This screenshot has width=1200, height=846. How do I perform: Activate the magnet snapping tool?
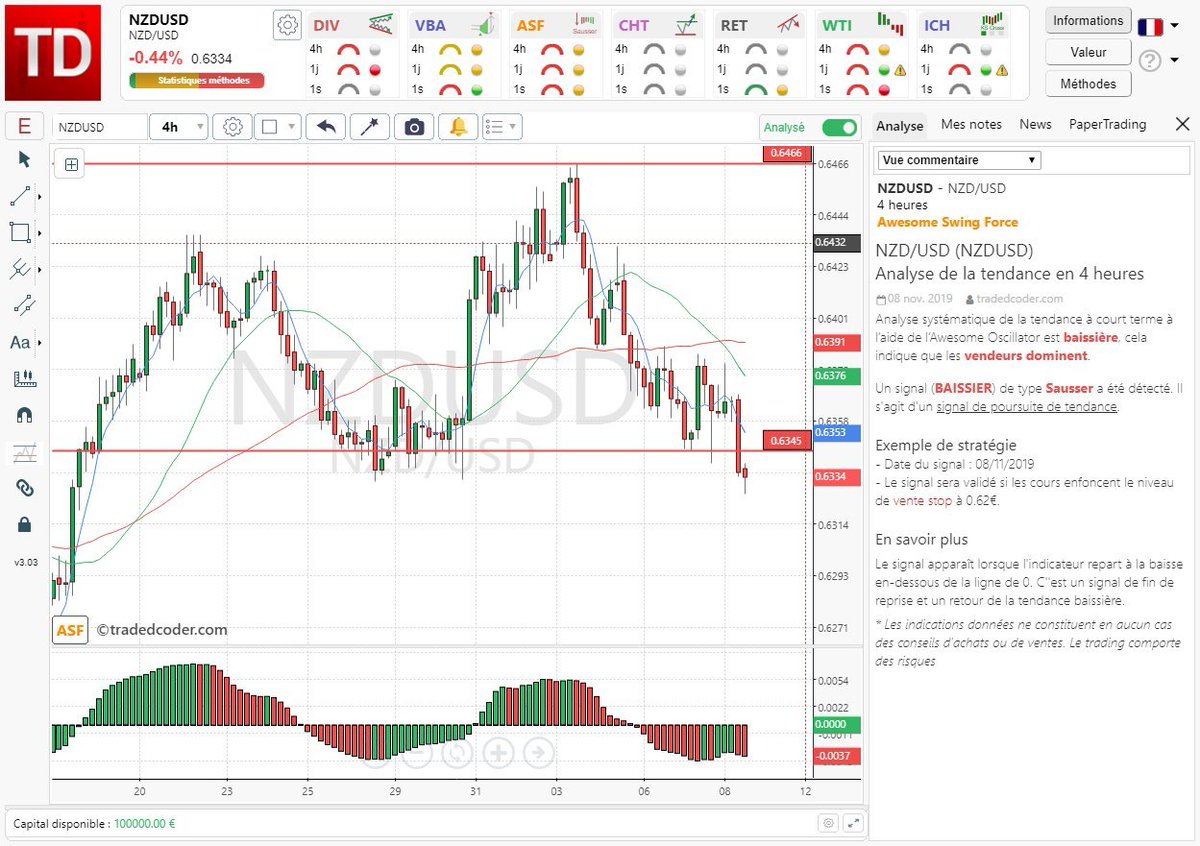pos(24,415)
